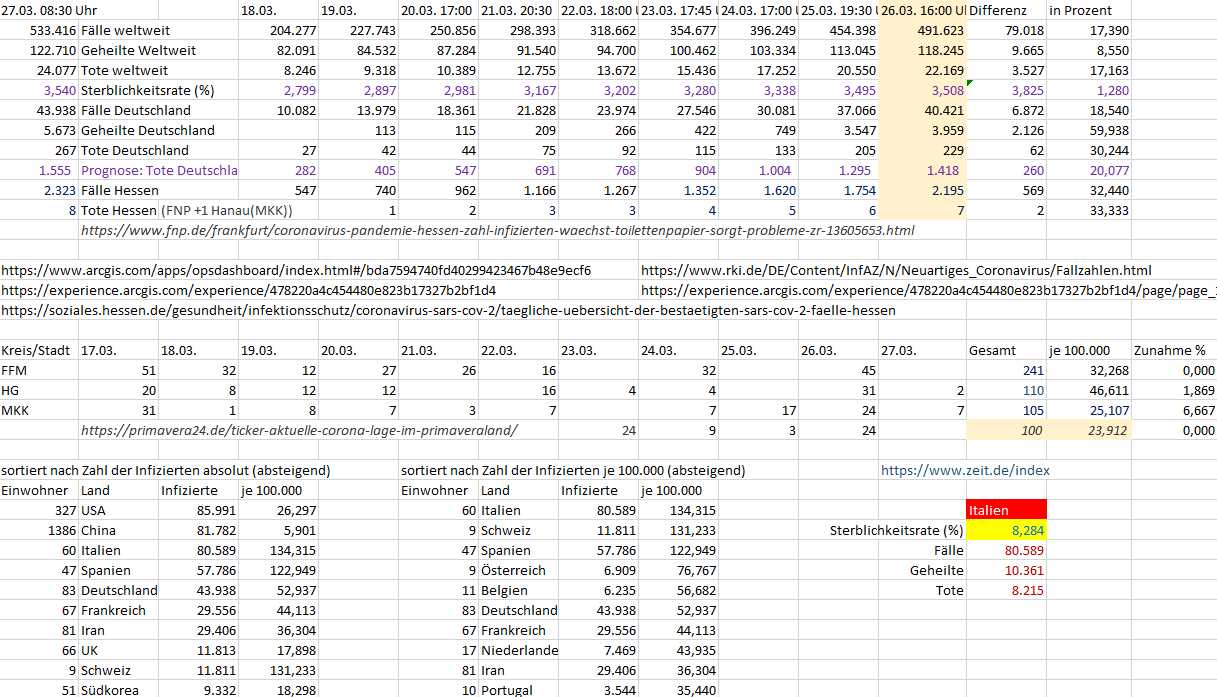Click the 'HG' row label
The image size is (1217, 697).
(11, 390)
